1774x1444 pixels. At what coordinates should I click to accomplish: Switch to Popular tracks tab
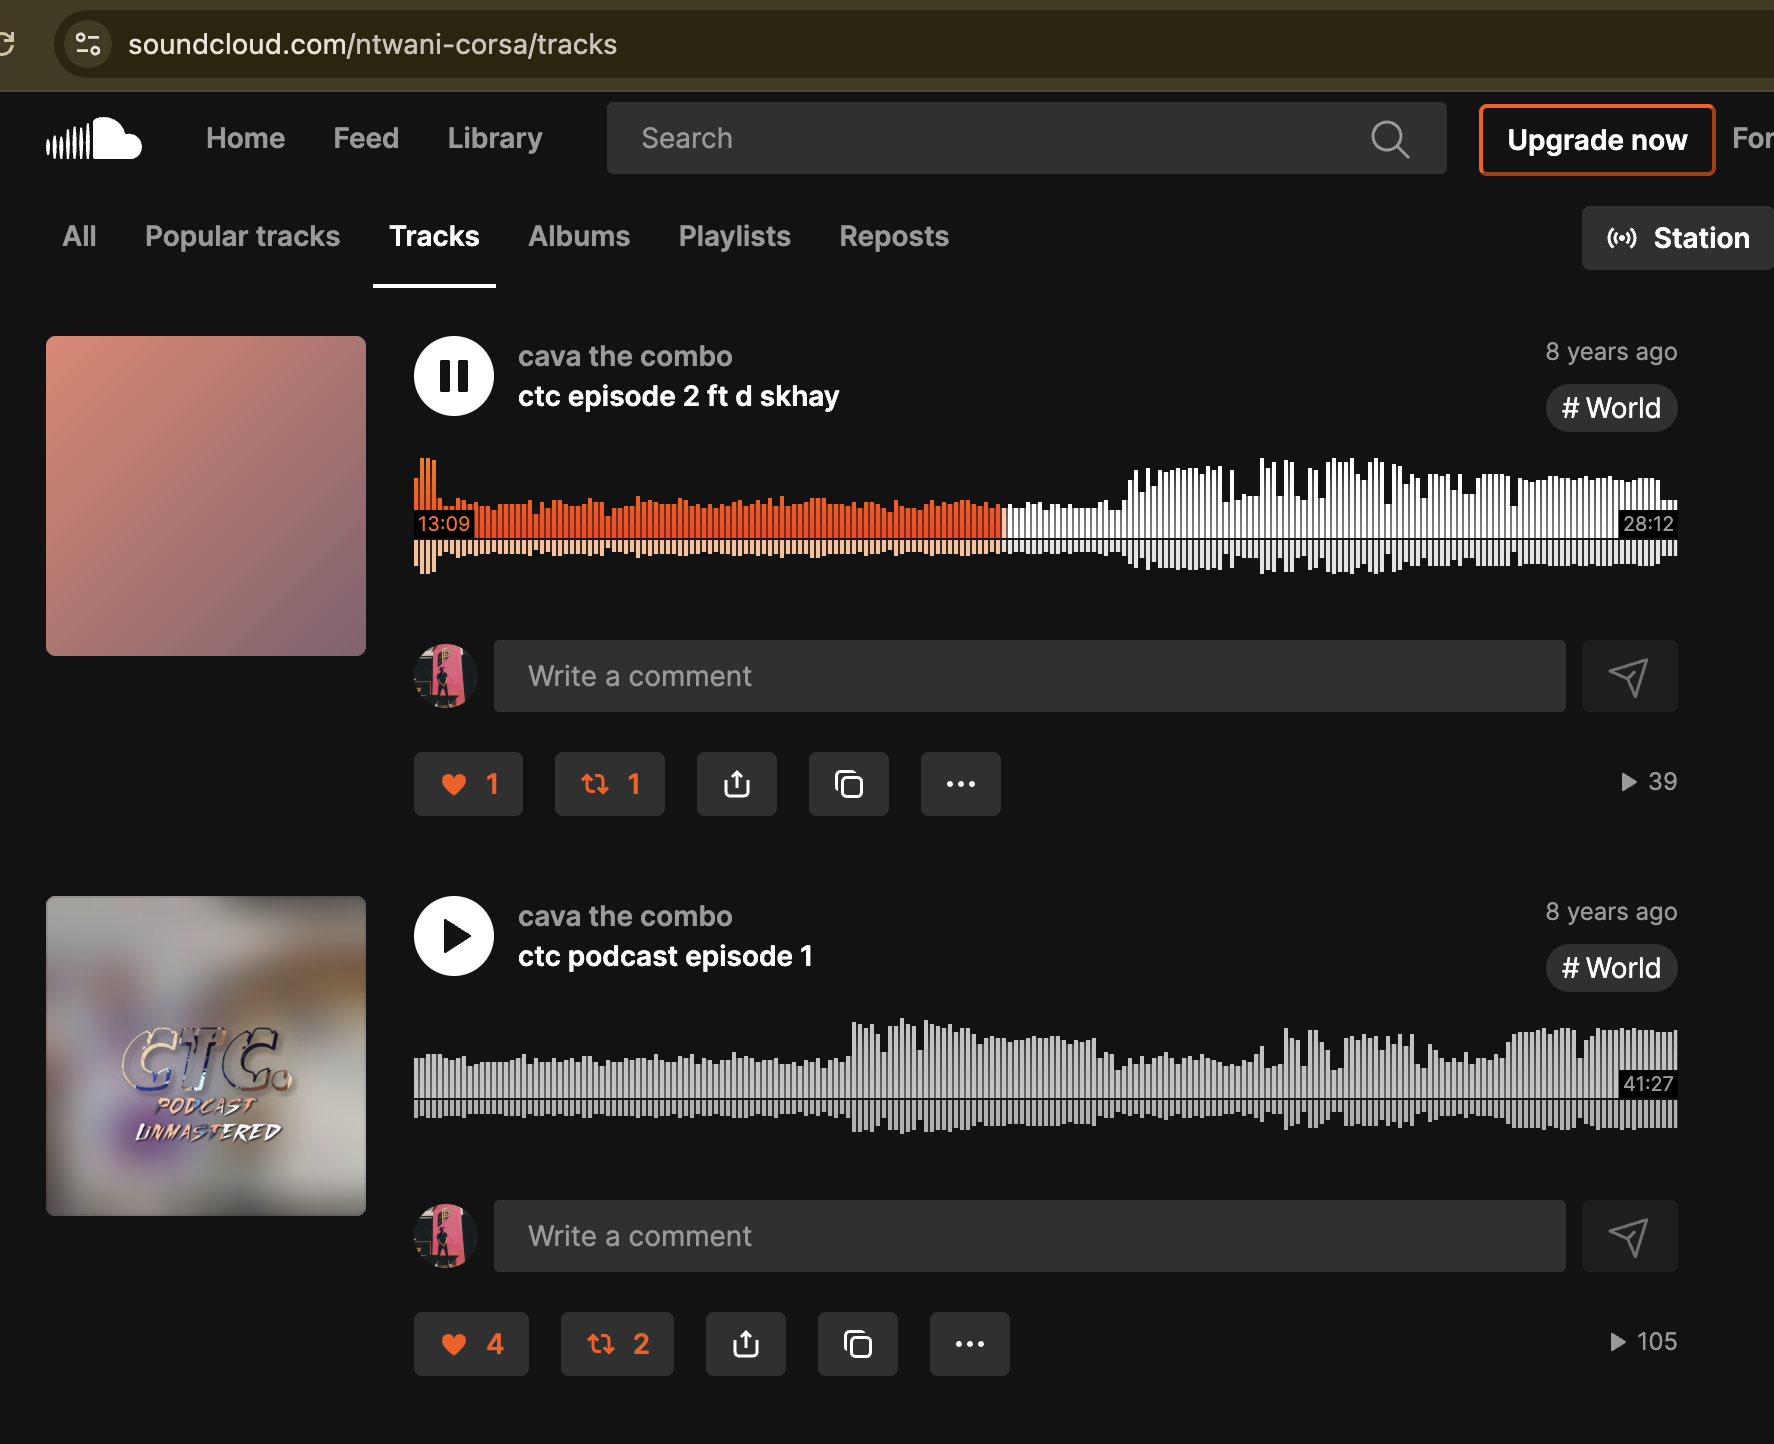pyautogui.click(x=242, y=236)
